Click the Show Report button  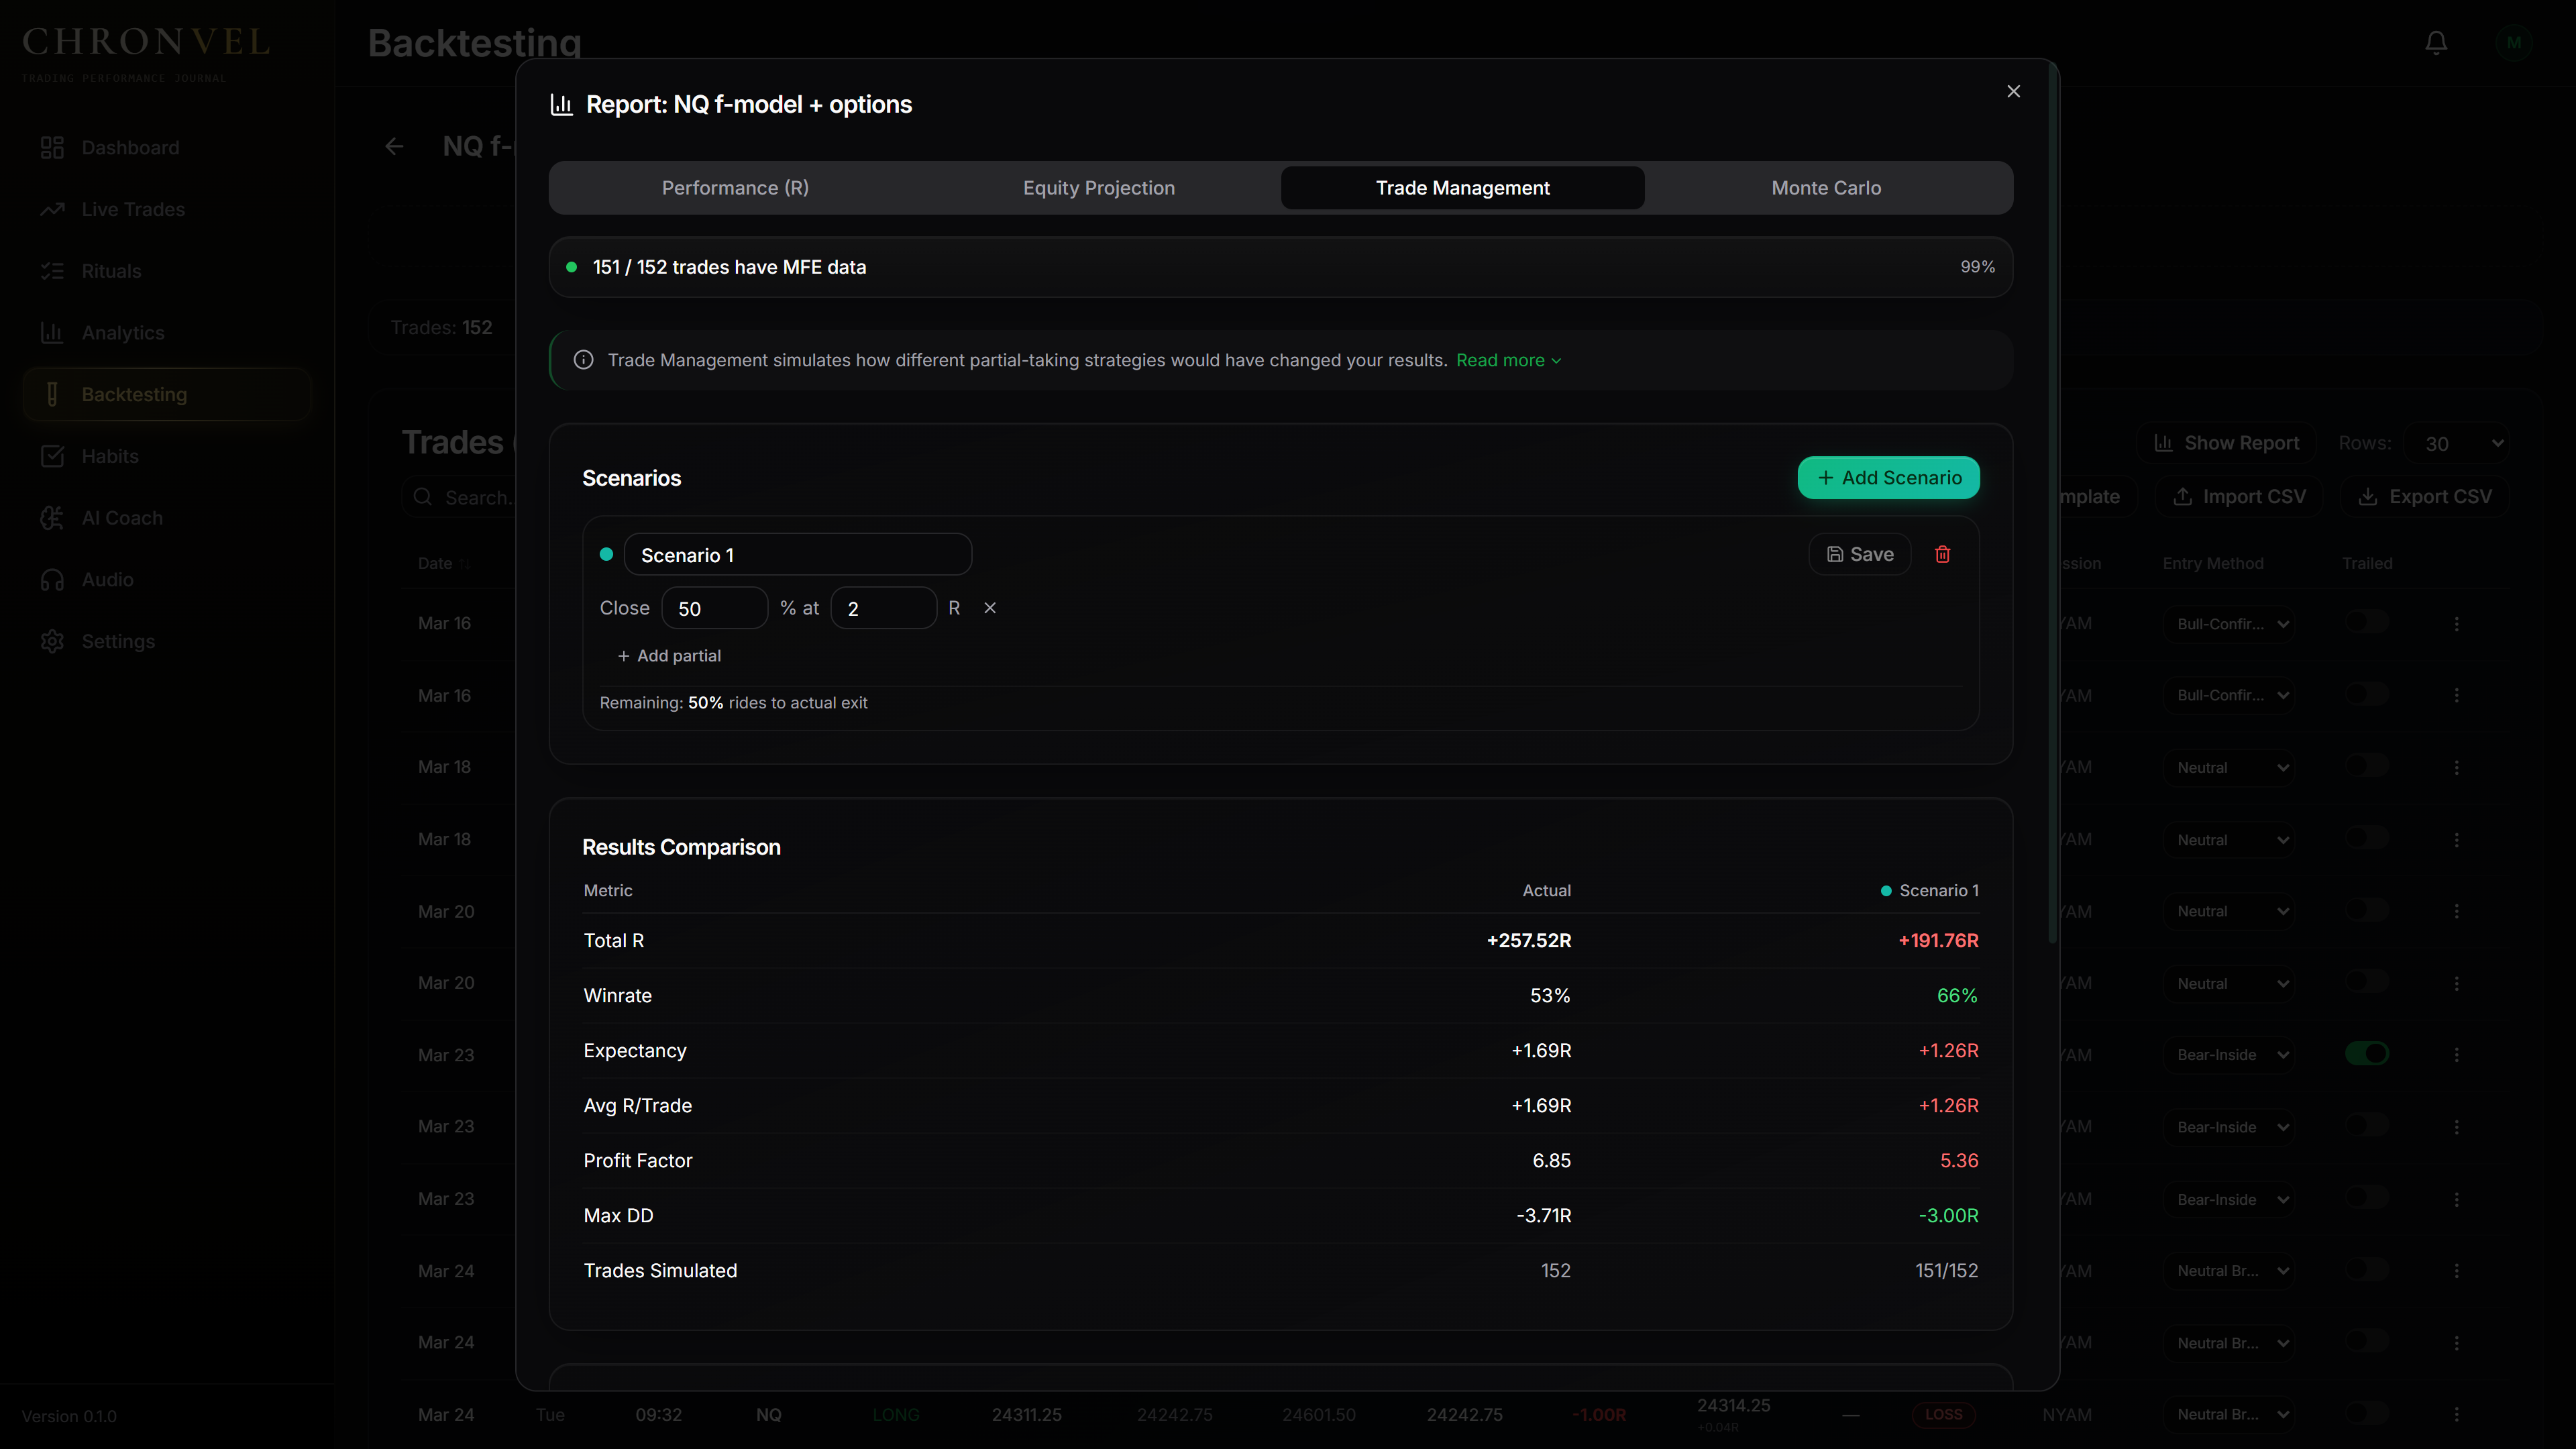pos(2227,444)
